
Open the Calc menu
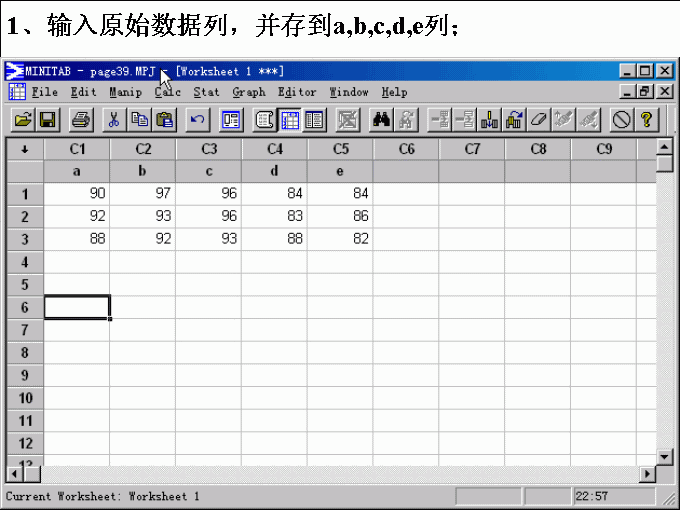click(167, 92)
